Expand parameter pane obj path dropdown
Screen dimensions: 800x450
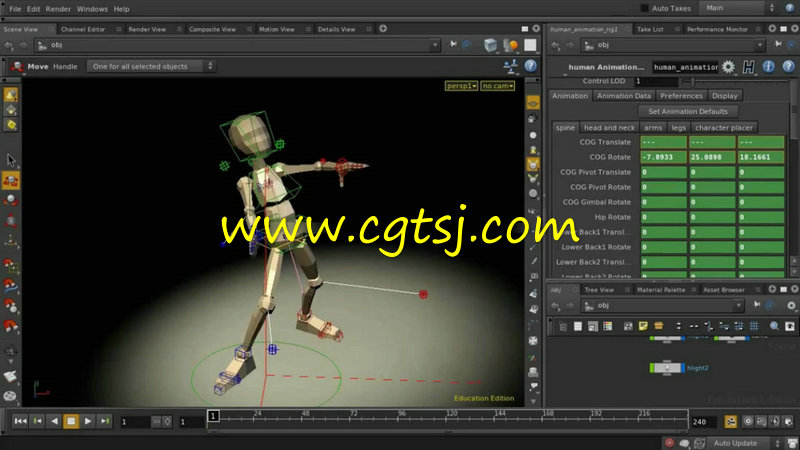coord(760,45)
